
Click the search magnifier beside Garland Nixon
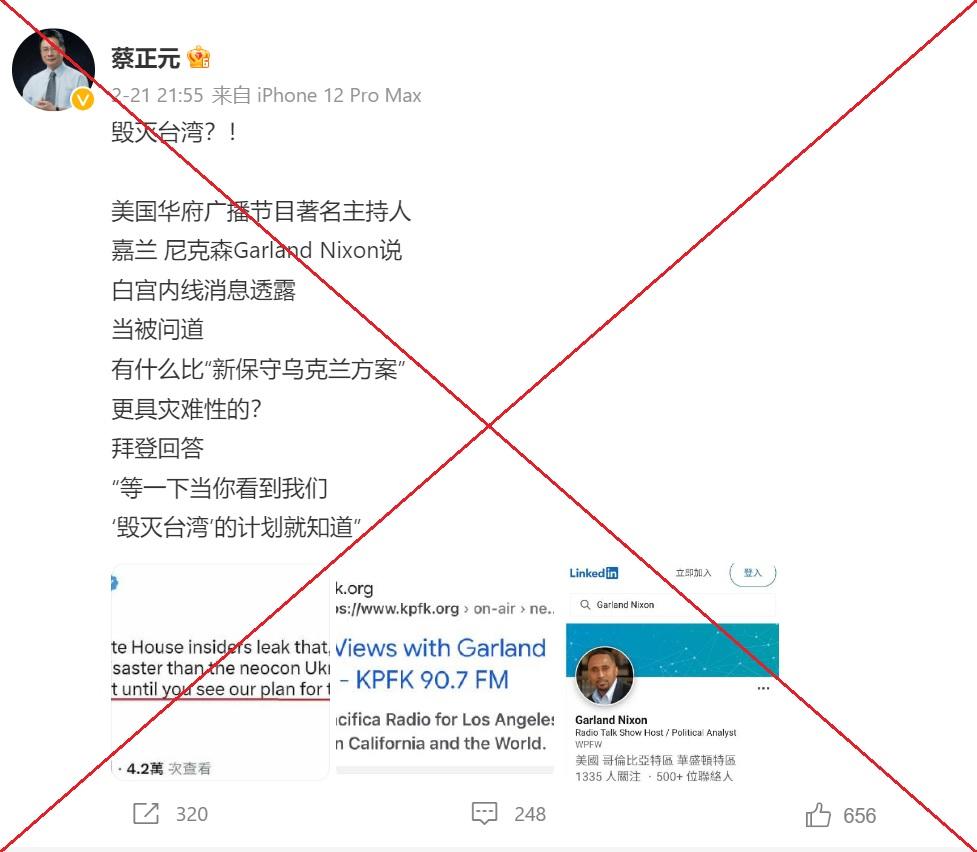pos(585,605)
